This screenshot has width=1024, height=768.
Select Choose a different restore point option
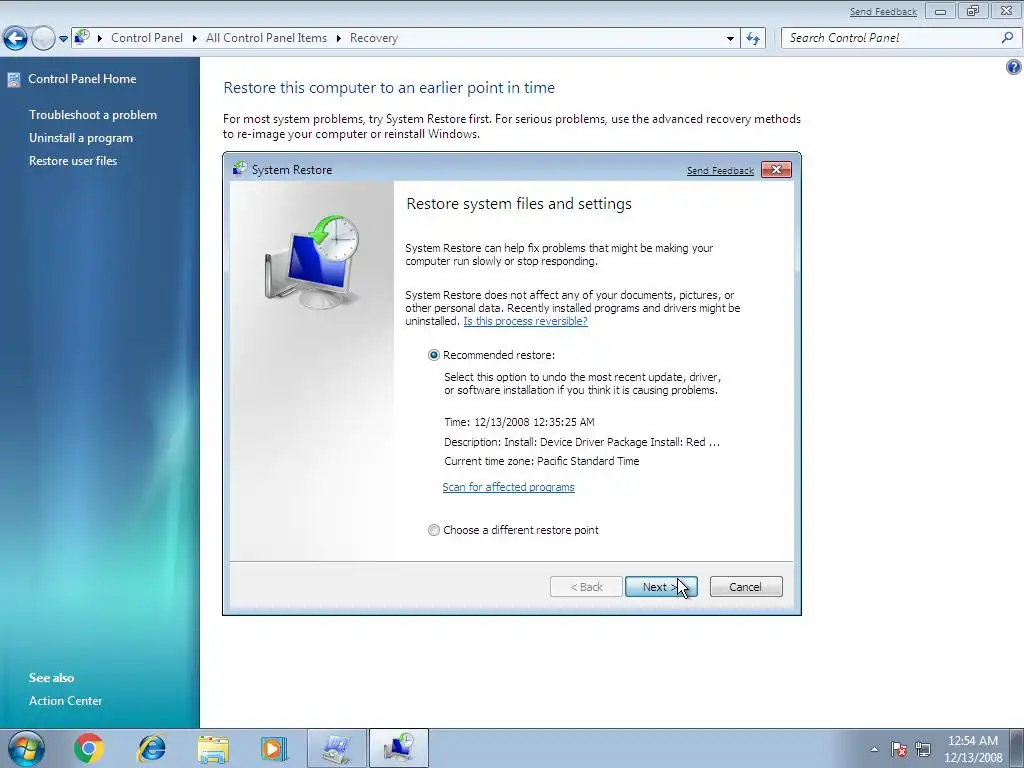(434, 530)
